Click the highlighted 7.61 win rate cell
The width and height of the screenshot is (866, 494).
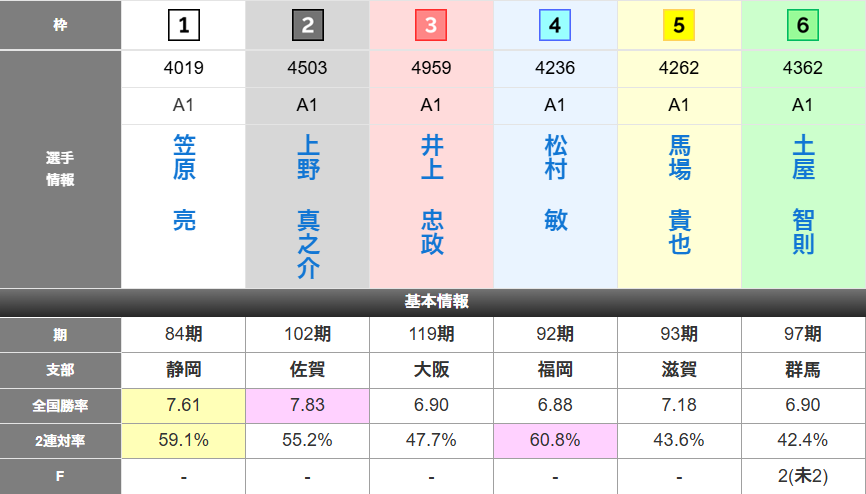184,405
